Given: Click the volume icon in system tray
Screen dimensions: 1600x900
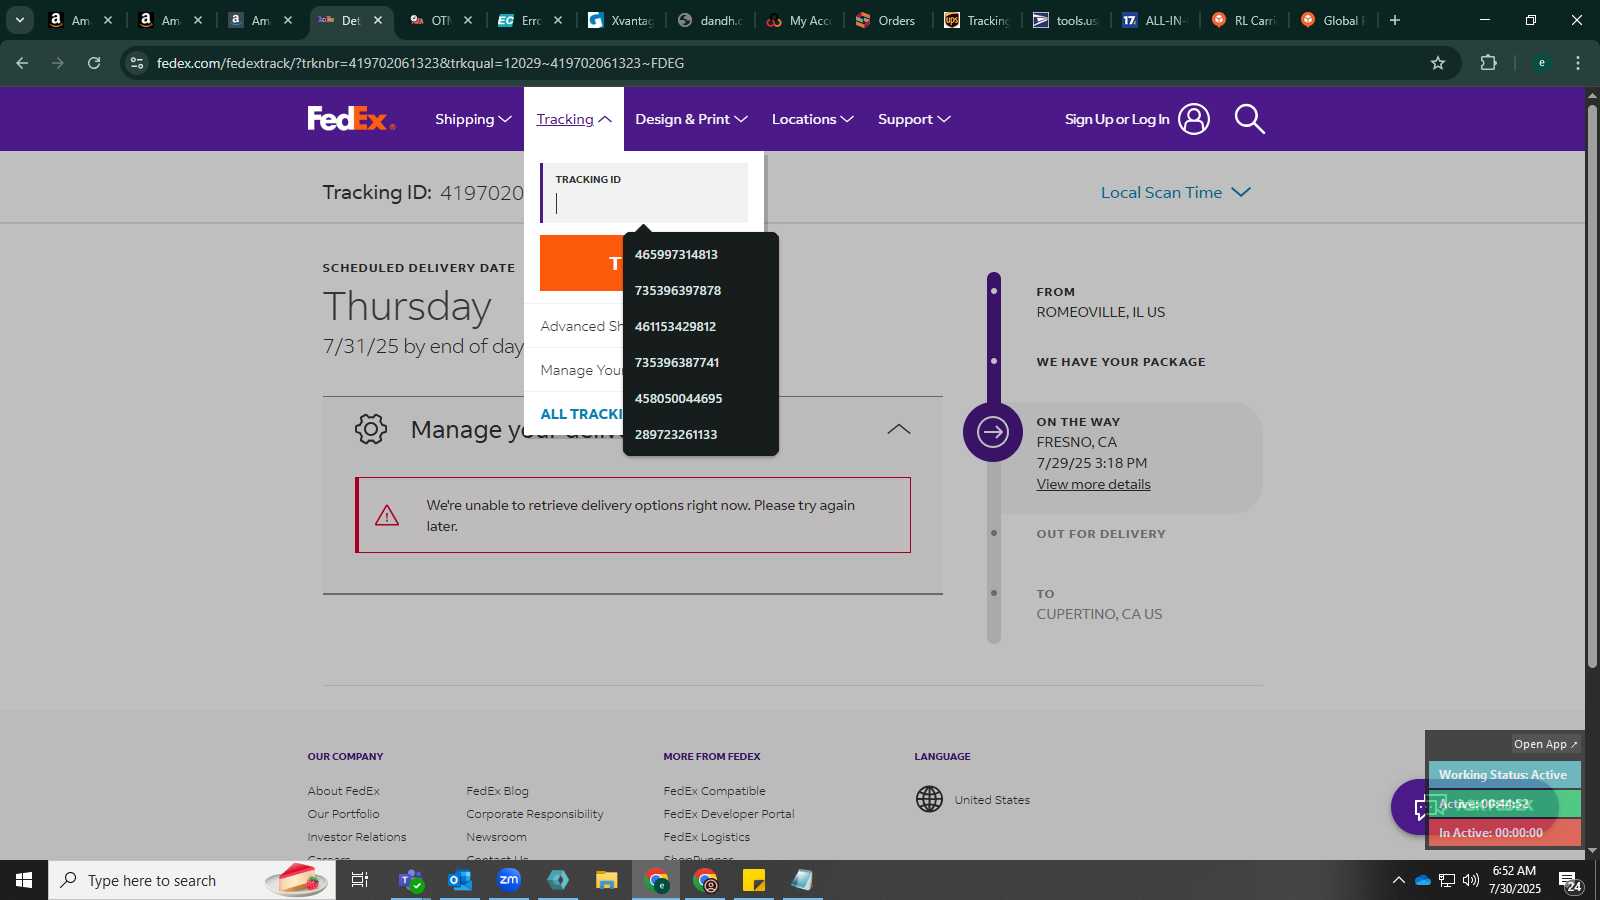Looking at the screenshot, I should point(1470,880).
